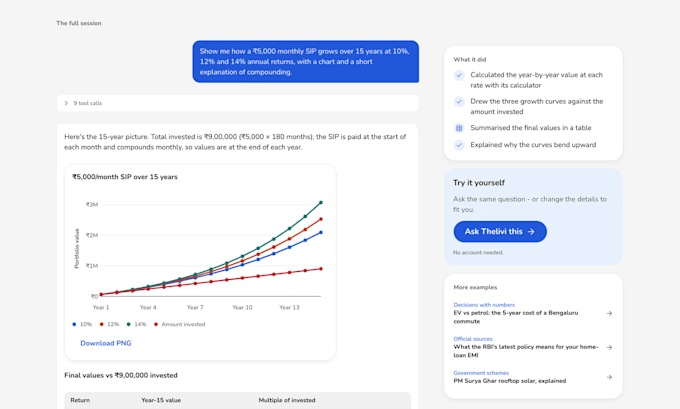Screen dimensions: 680x409
Task: Click the 'Multiple of invested' column header
Action: (287, 400)
